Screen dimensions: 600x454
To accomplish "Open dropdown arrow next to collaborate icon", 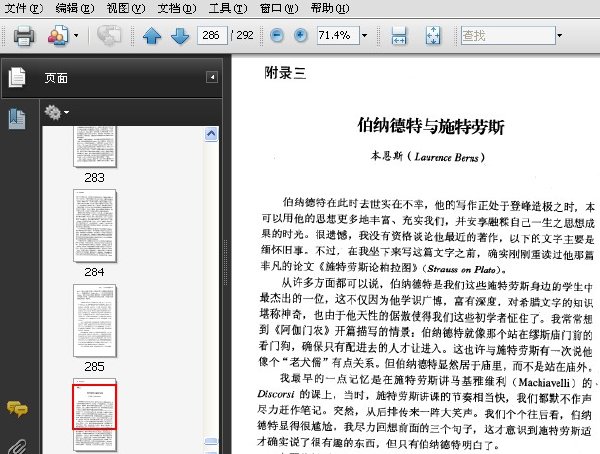I will pyautogui.click(x=76, y=36).
